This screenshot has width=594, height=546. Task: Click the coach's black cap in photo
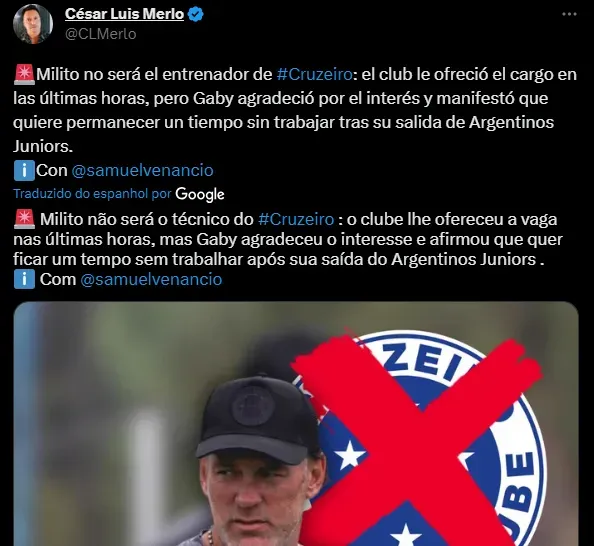click(258, 421)
